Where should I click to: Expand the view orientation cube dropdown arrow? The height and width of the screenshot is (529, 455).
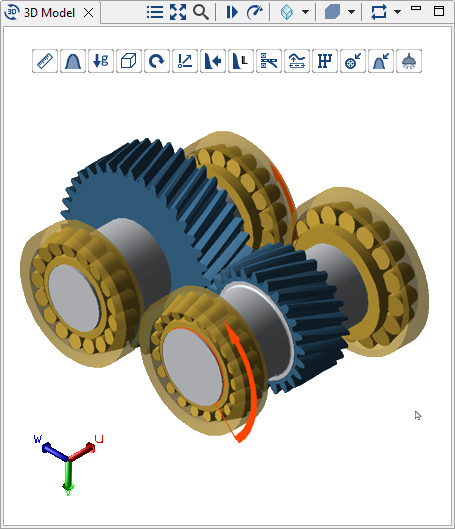point(306,12)
